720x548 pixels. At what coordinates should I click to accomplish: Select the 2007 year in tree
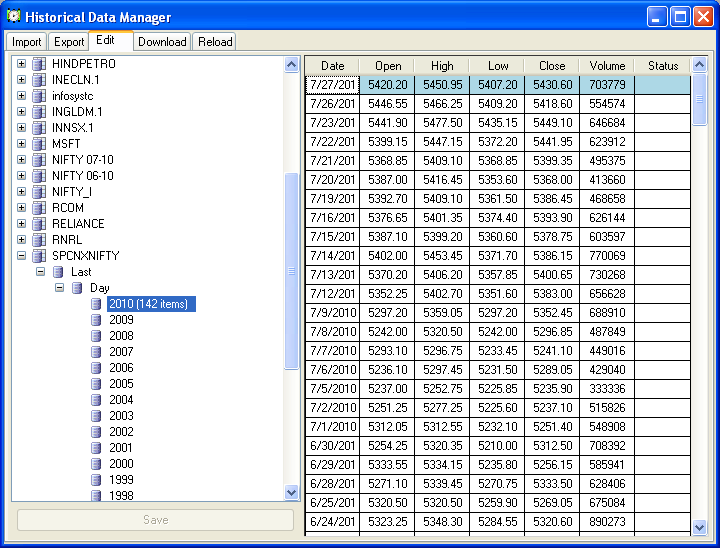(x=121, y=352)
